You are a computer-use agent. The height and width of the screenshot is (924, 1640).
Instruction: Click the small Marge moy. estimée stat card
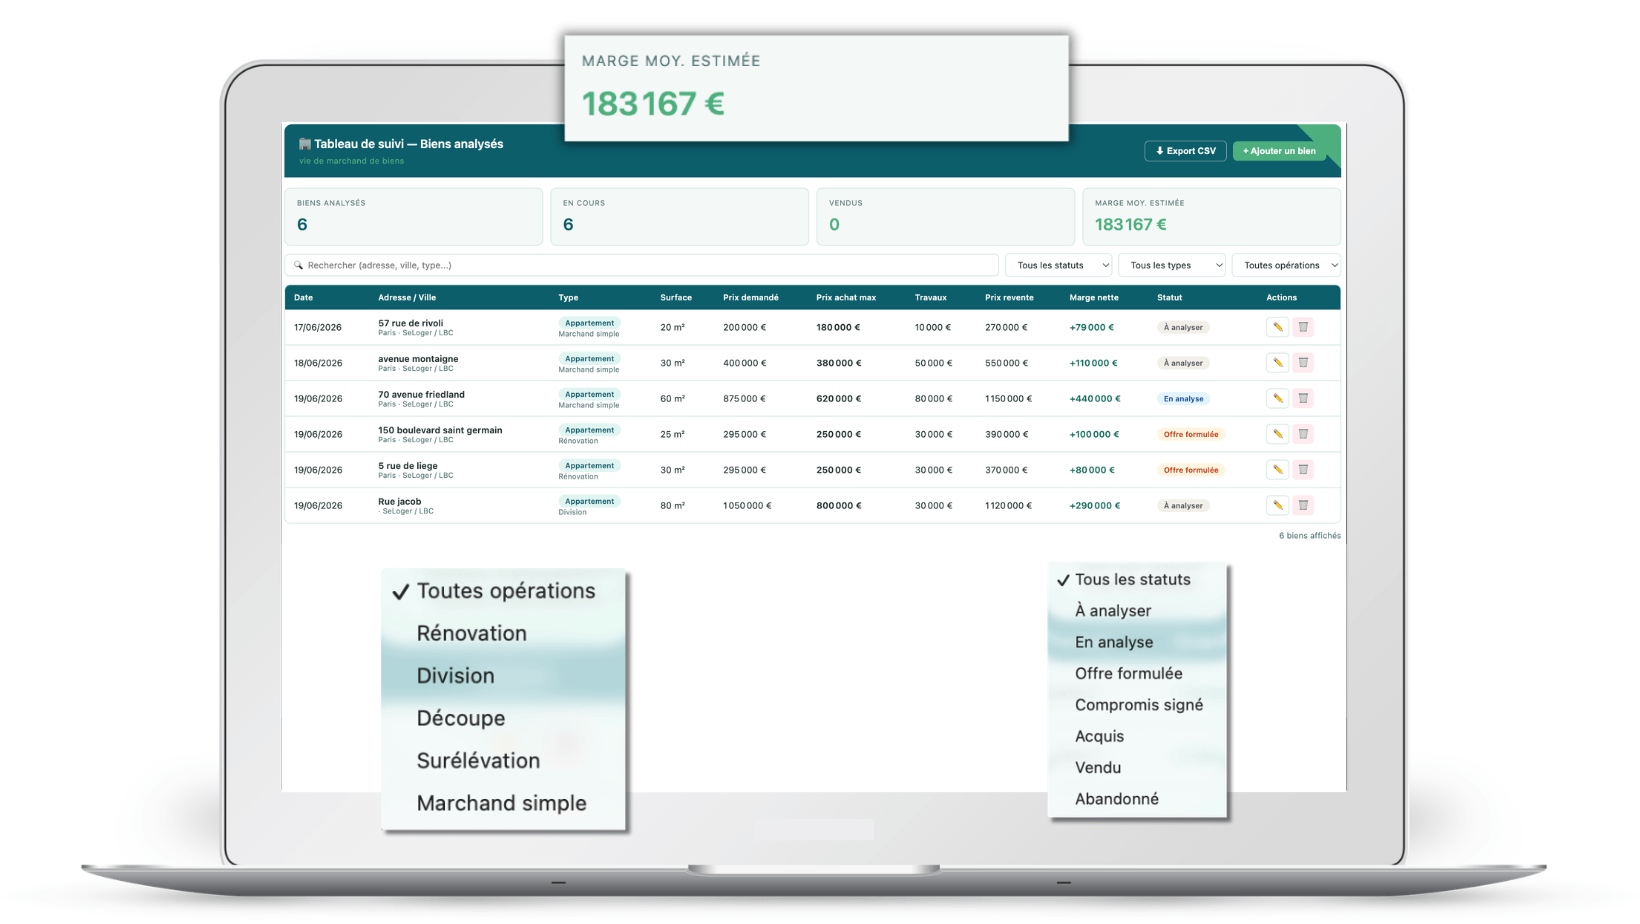tap(1212, 217)
